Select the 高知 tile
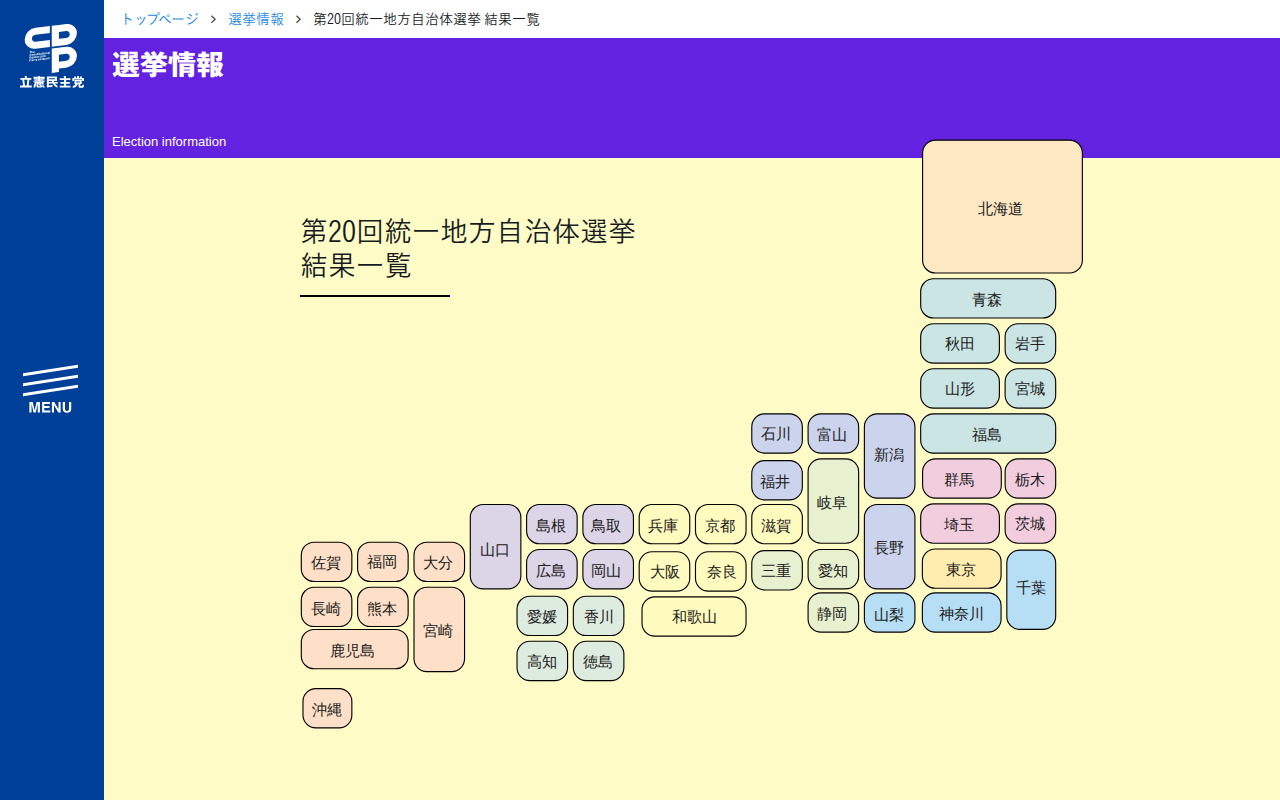This screenshot has width=1280, height=800. coord(542,661)
